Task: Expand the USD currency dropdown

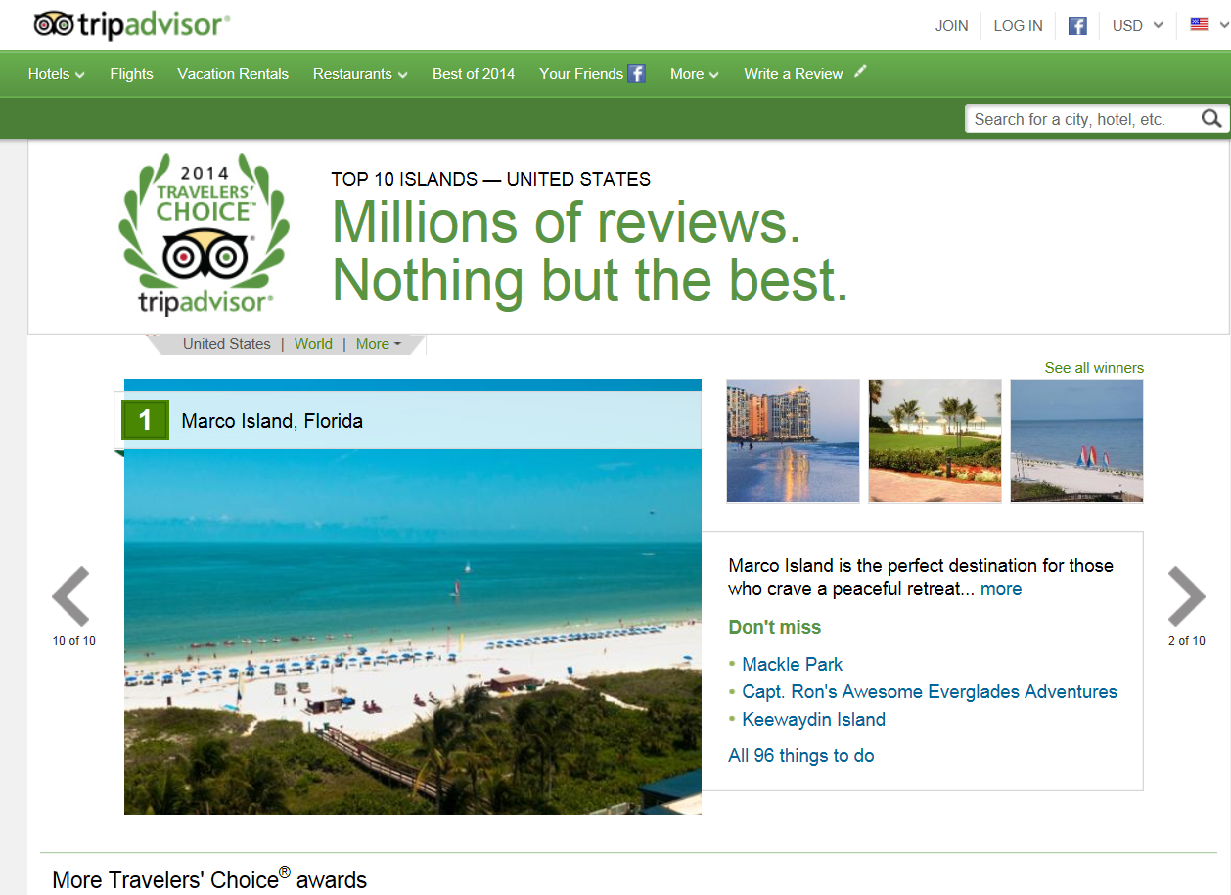Action: 1137,26
